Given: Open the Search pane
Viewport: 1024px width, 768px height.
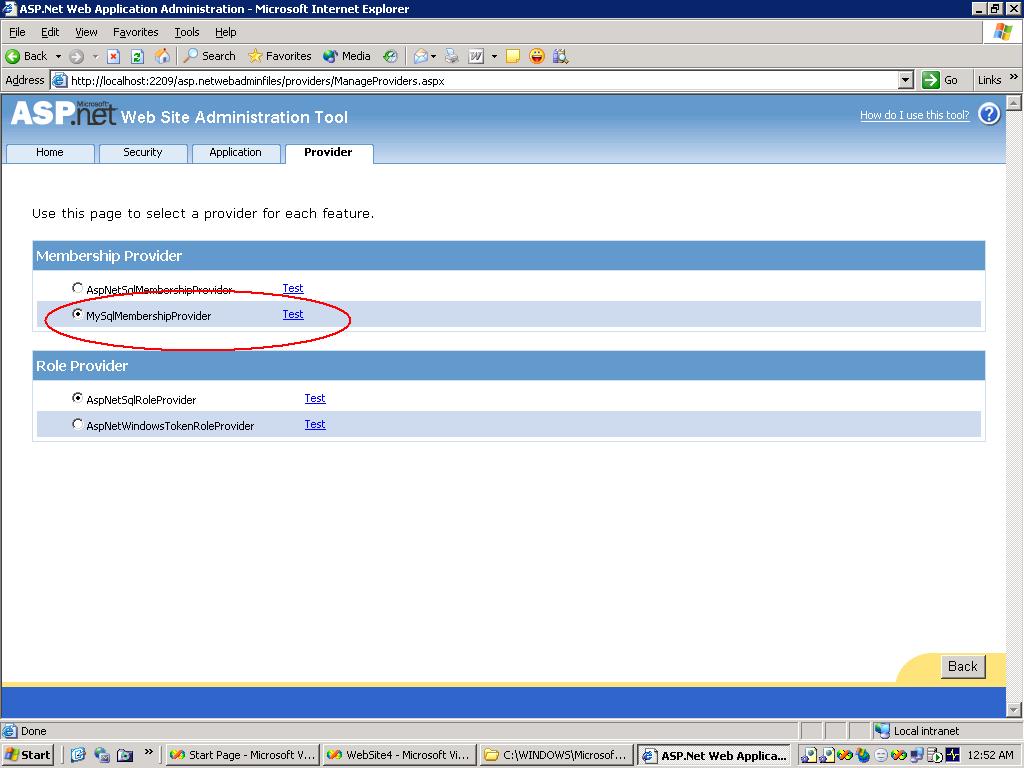Looking at the screenshot, I should 209,56.
